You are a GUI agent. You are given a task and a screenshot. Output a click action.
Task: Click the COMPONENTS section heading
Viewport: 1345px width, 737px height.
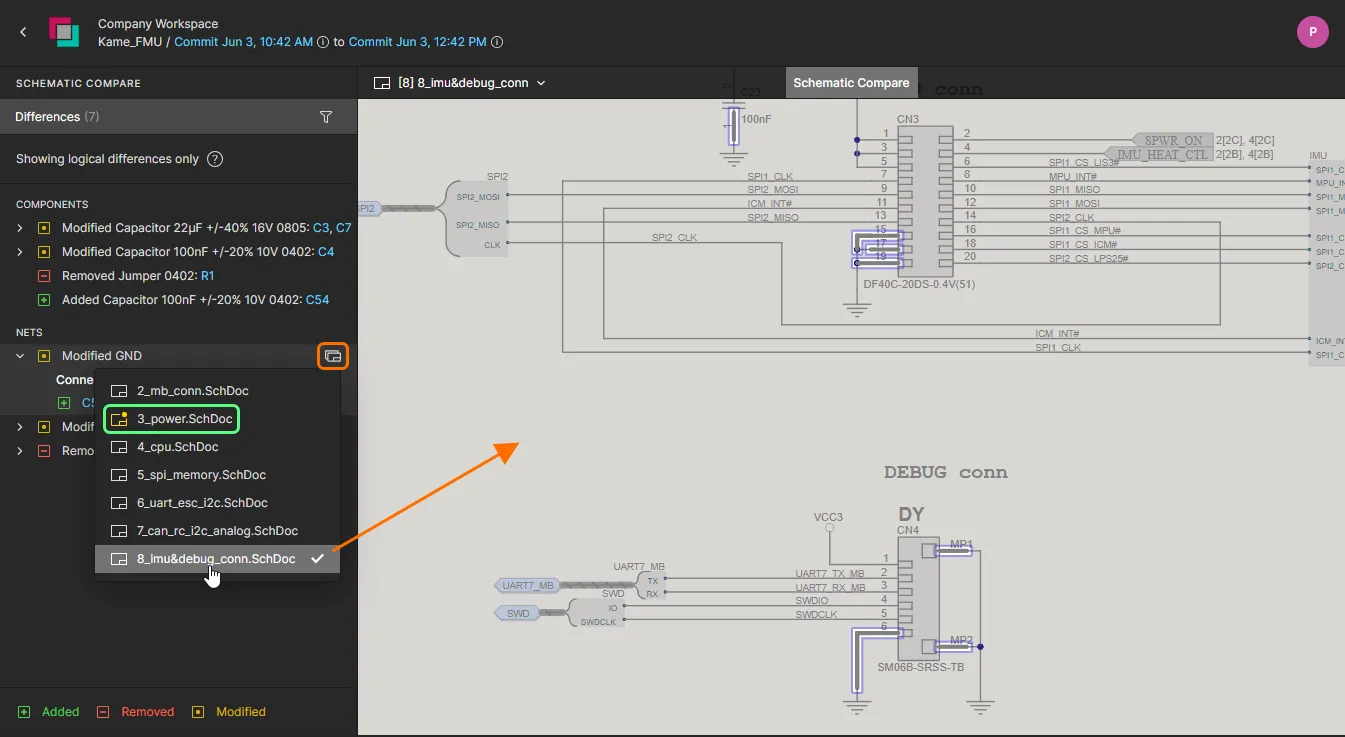[x=52, y=204]
